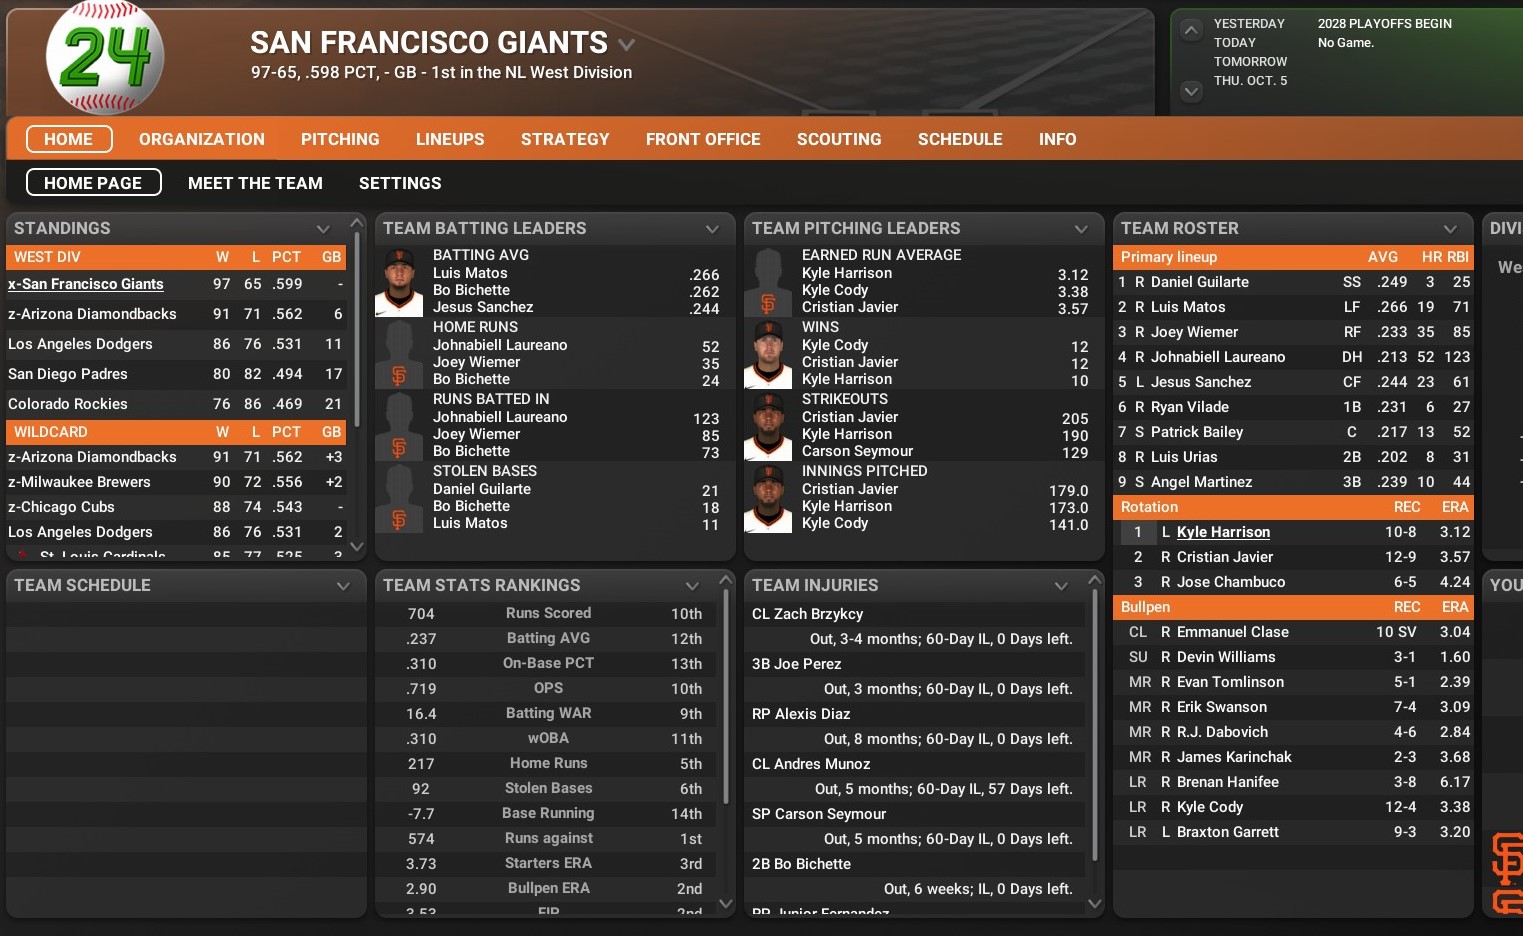Click the down arrow in the schedule box
The image size is (1523, 936).
tap(1190, 91)
